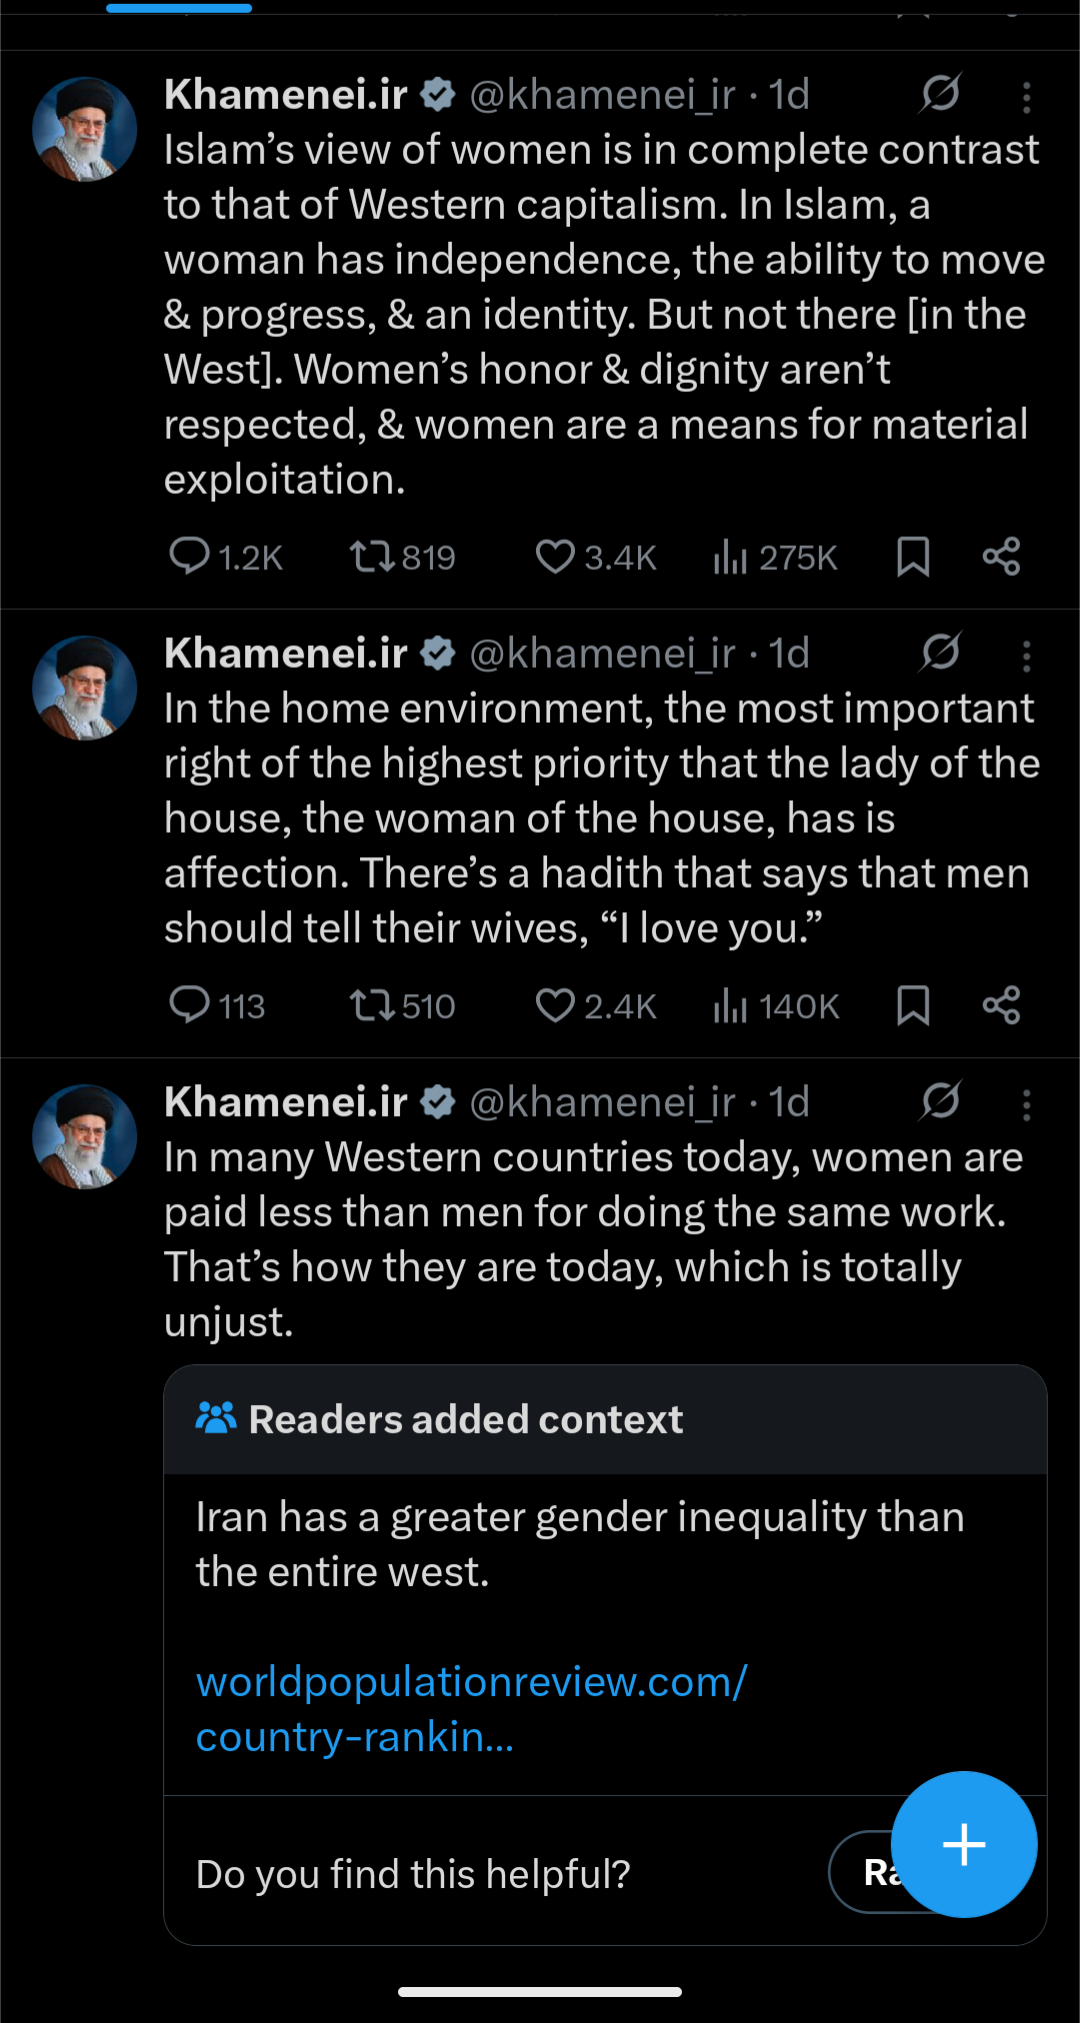Open three-dot menu on the Western countries tweet
Screen dimensions: 1080x2023
click(x=1026, y=1105)
